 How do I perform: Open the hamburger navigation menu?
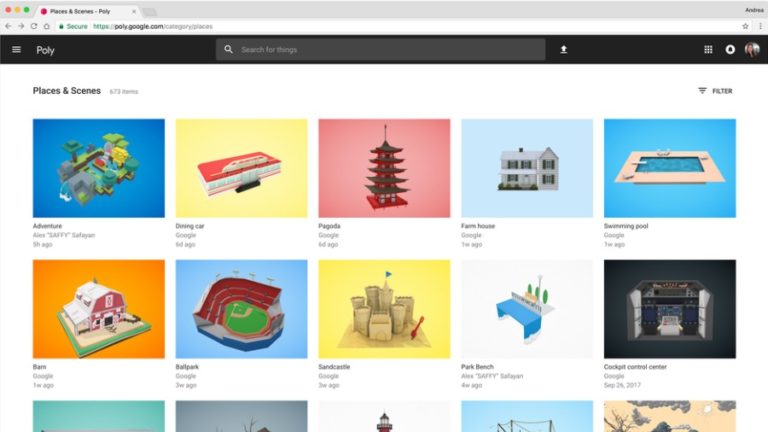click(16, 49)
